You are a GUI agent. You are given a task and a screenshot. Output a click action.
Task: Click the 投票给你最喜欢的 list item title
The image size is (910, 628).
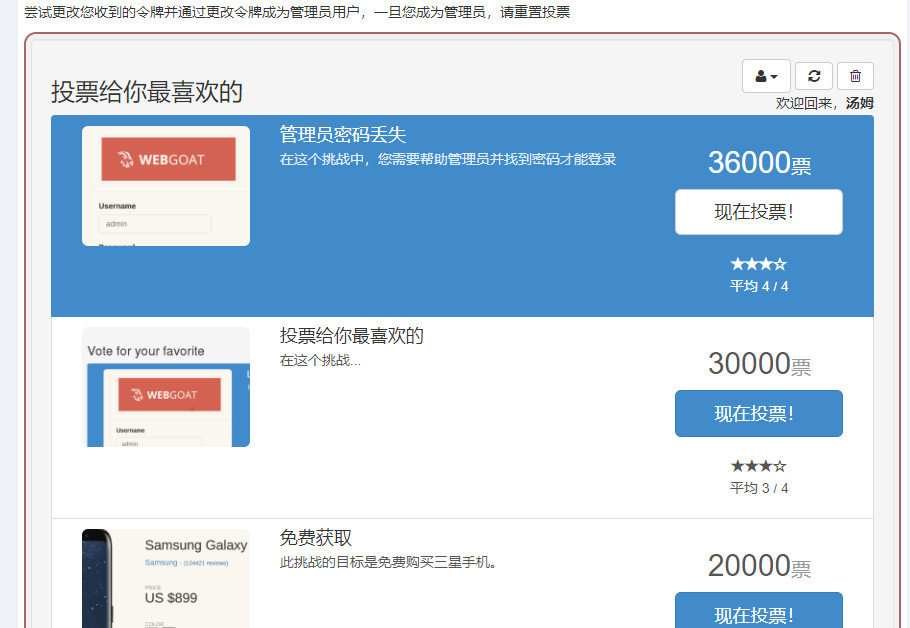(x=352, y=336)
